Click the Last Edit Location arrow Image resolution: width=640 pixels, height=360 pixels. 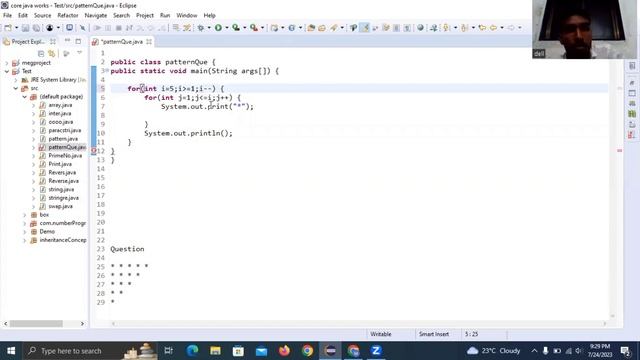(482, 28)
